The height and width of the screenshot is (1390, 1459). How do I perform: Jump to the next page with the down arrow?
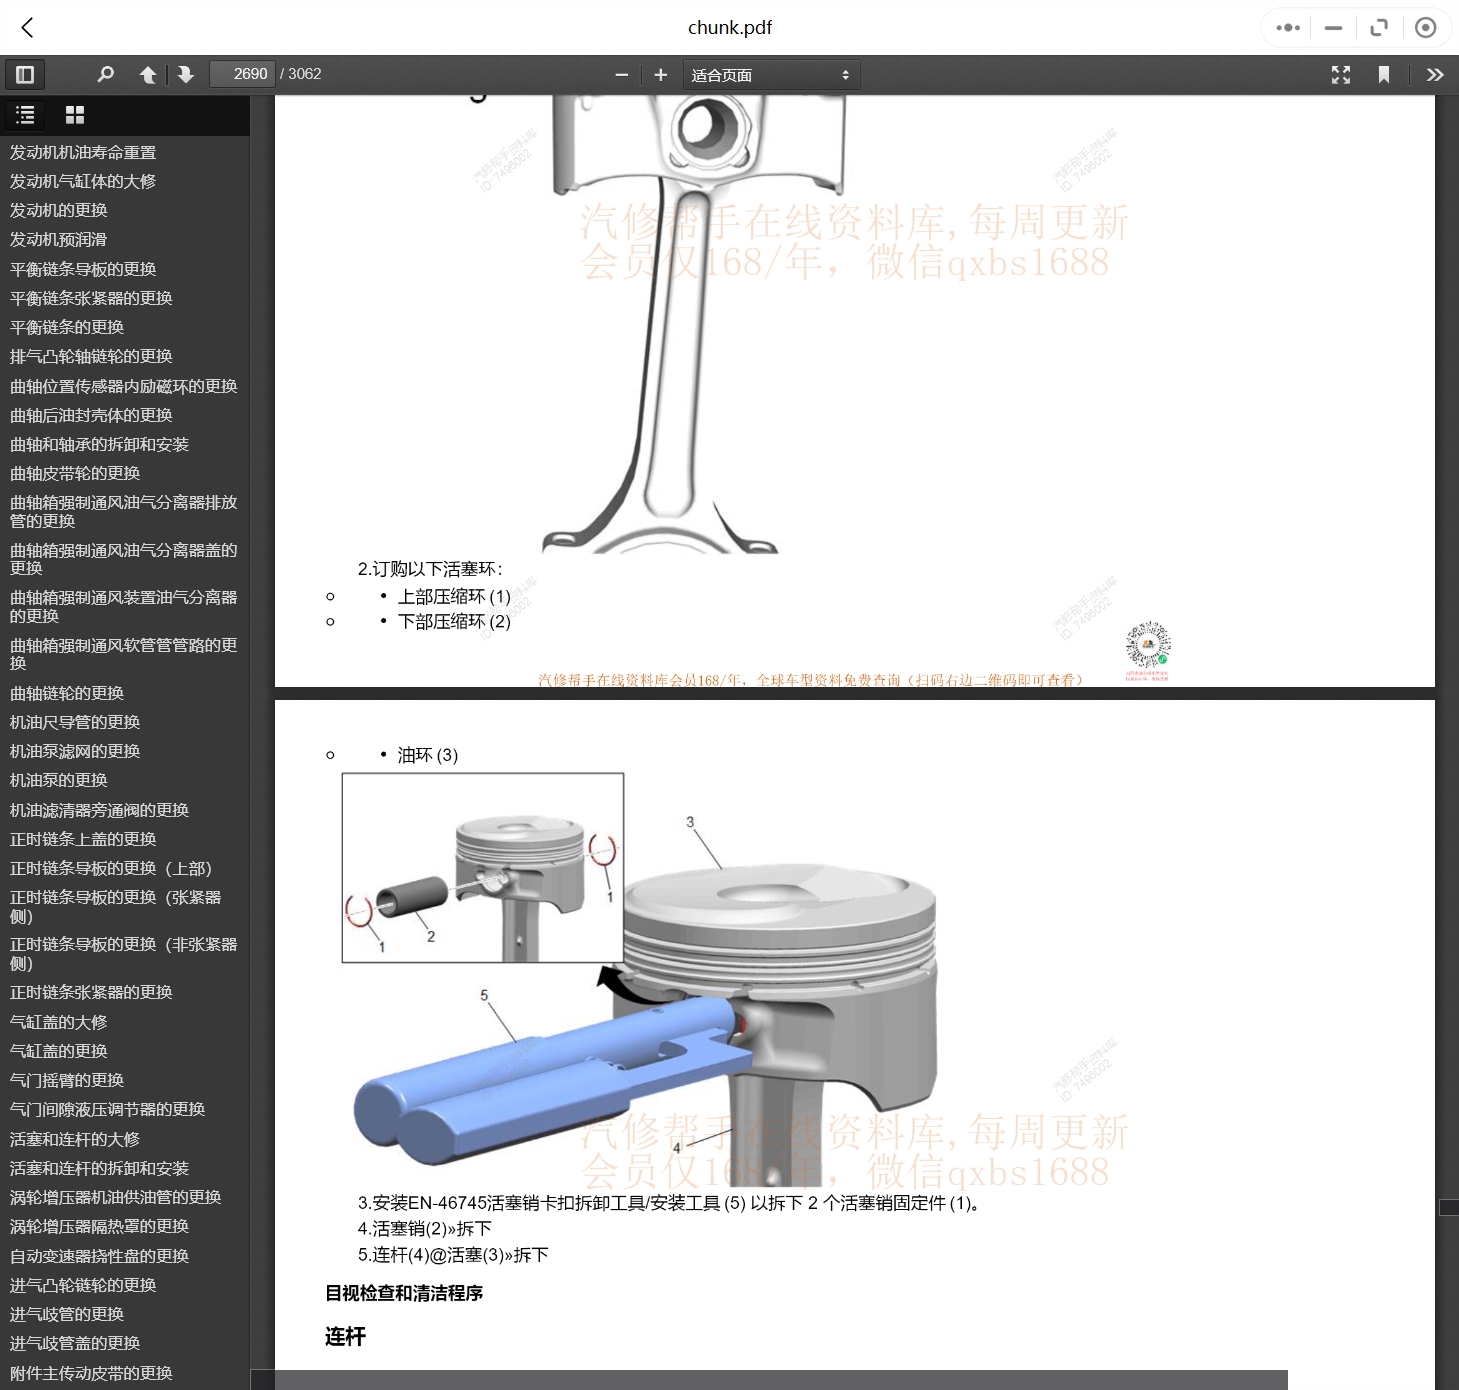pyautogui.click(x=186, y=74)
